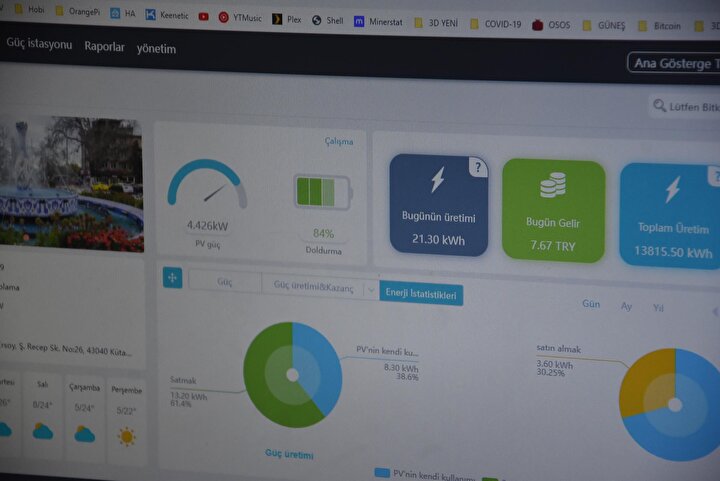The width and height of the screenshot is (720, 481).
Task: Select the Gün time range option
Action: pyautogui.click(x=591, y=305)
